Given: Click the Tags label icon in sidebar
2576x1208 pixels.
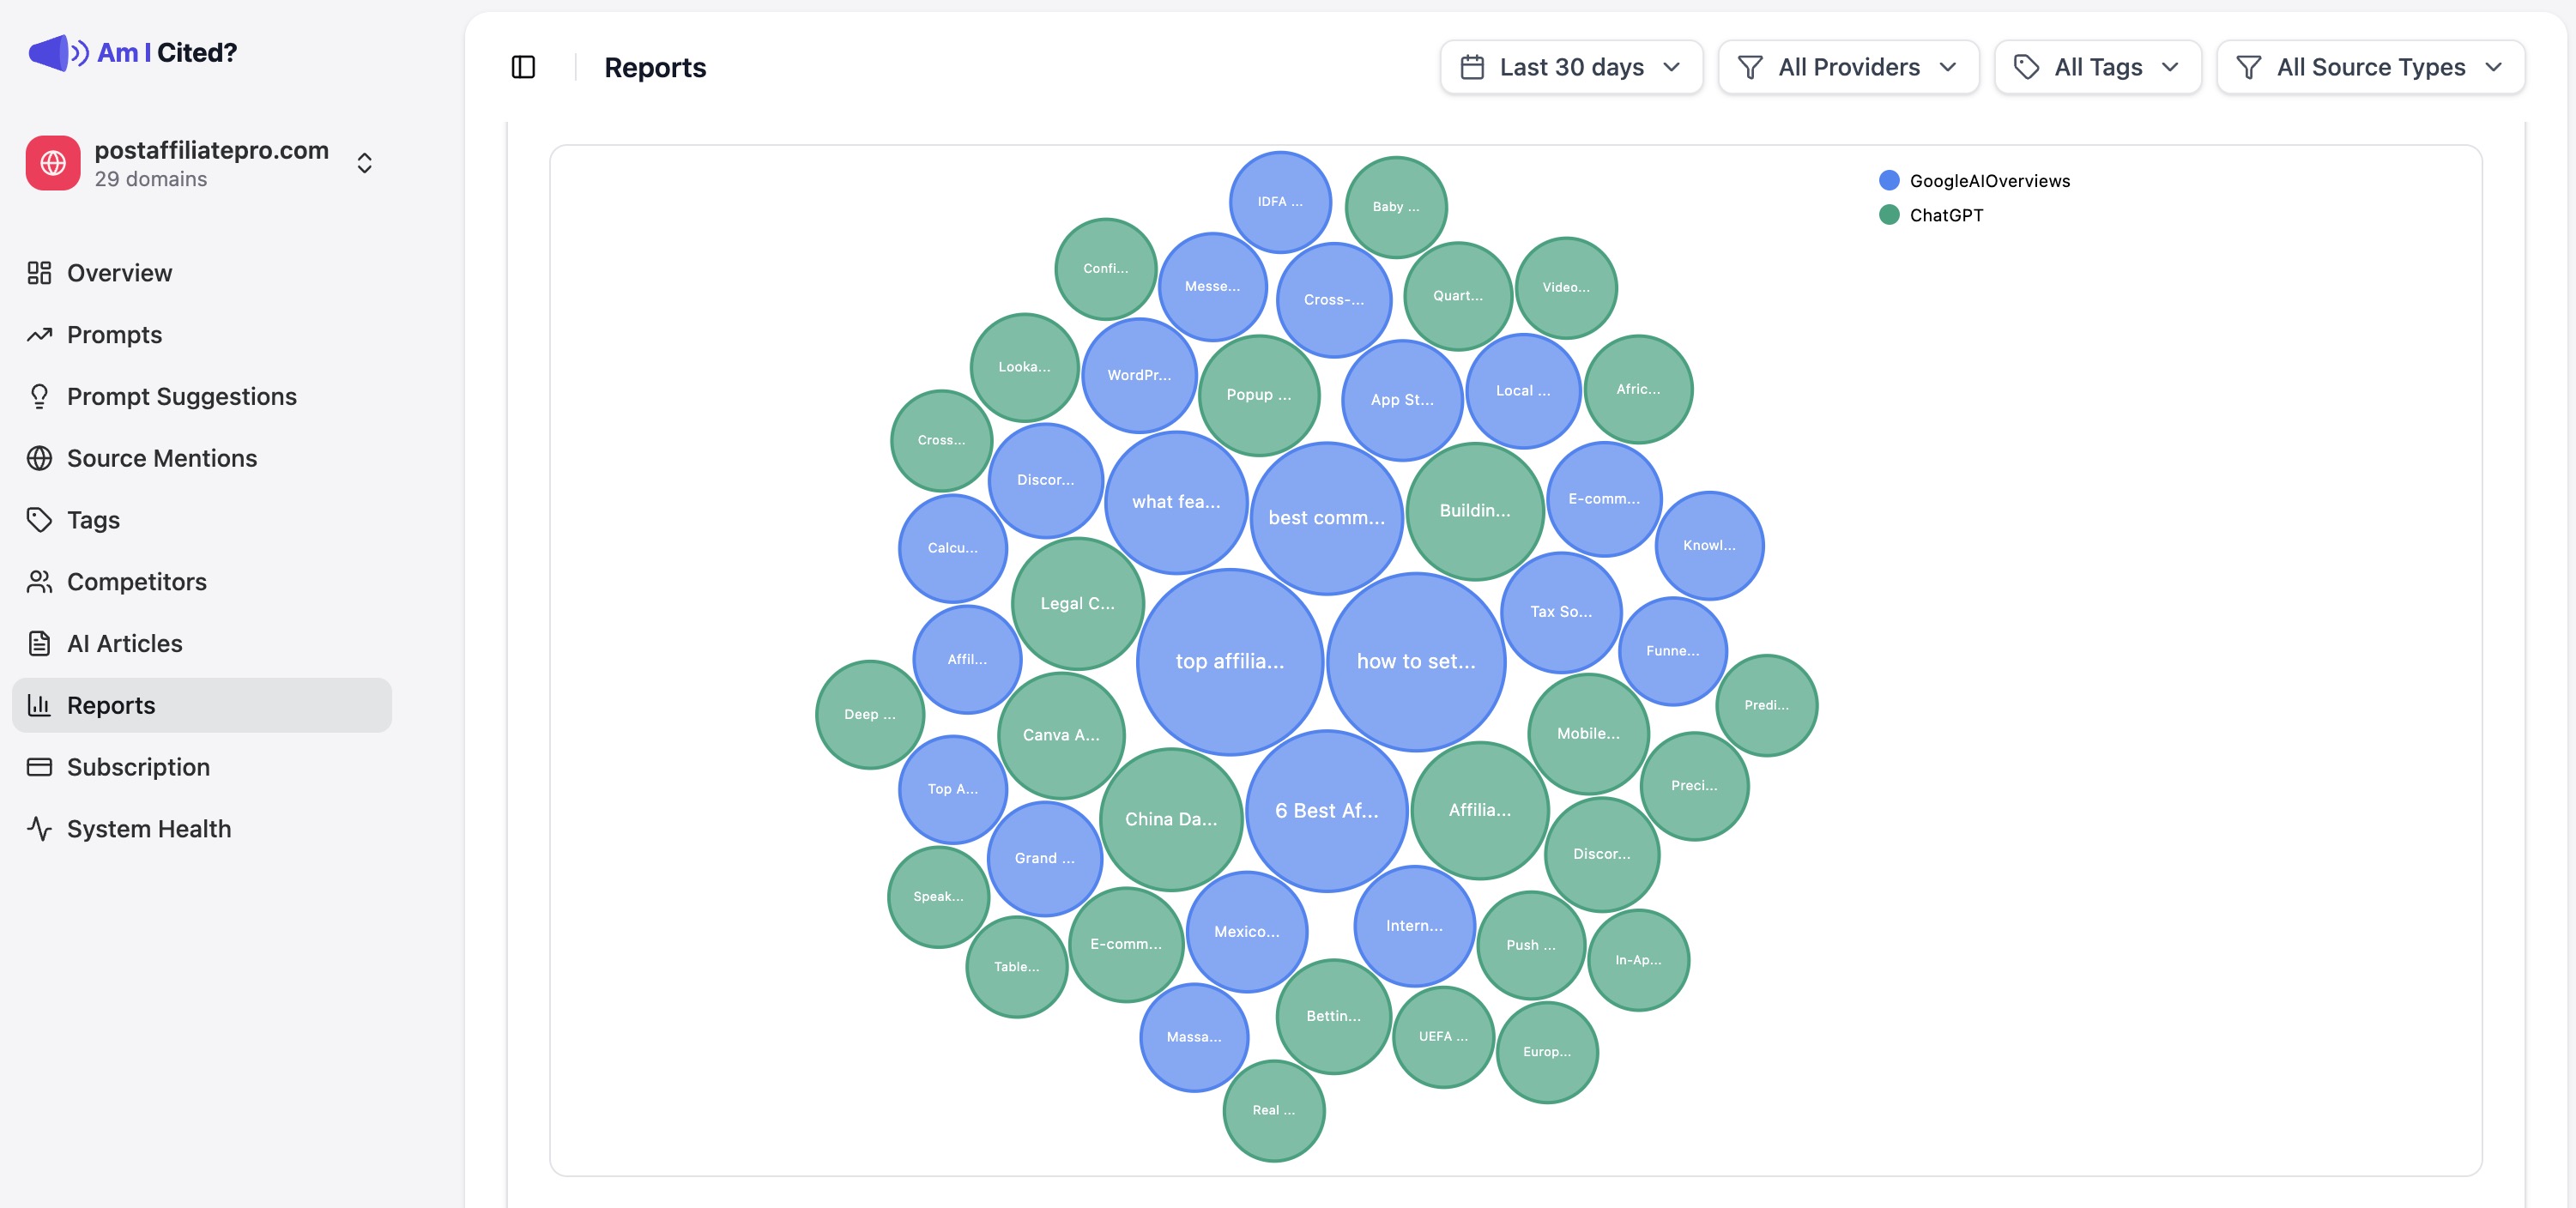Looking at the screenshot, I should 40,520.
